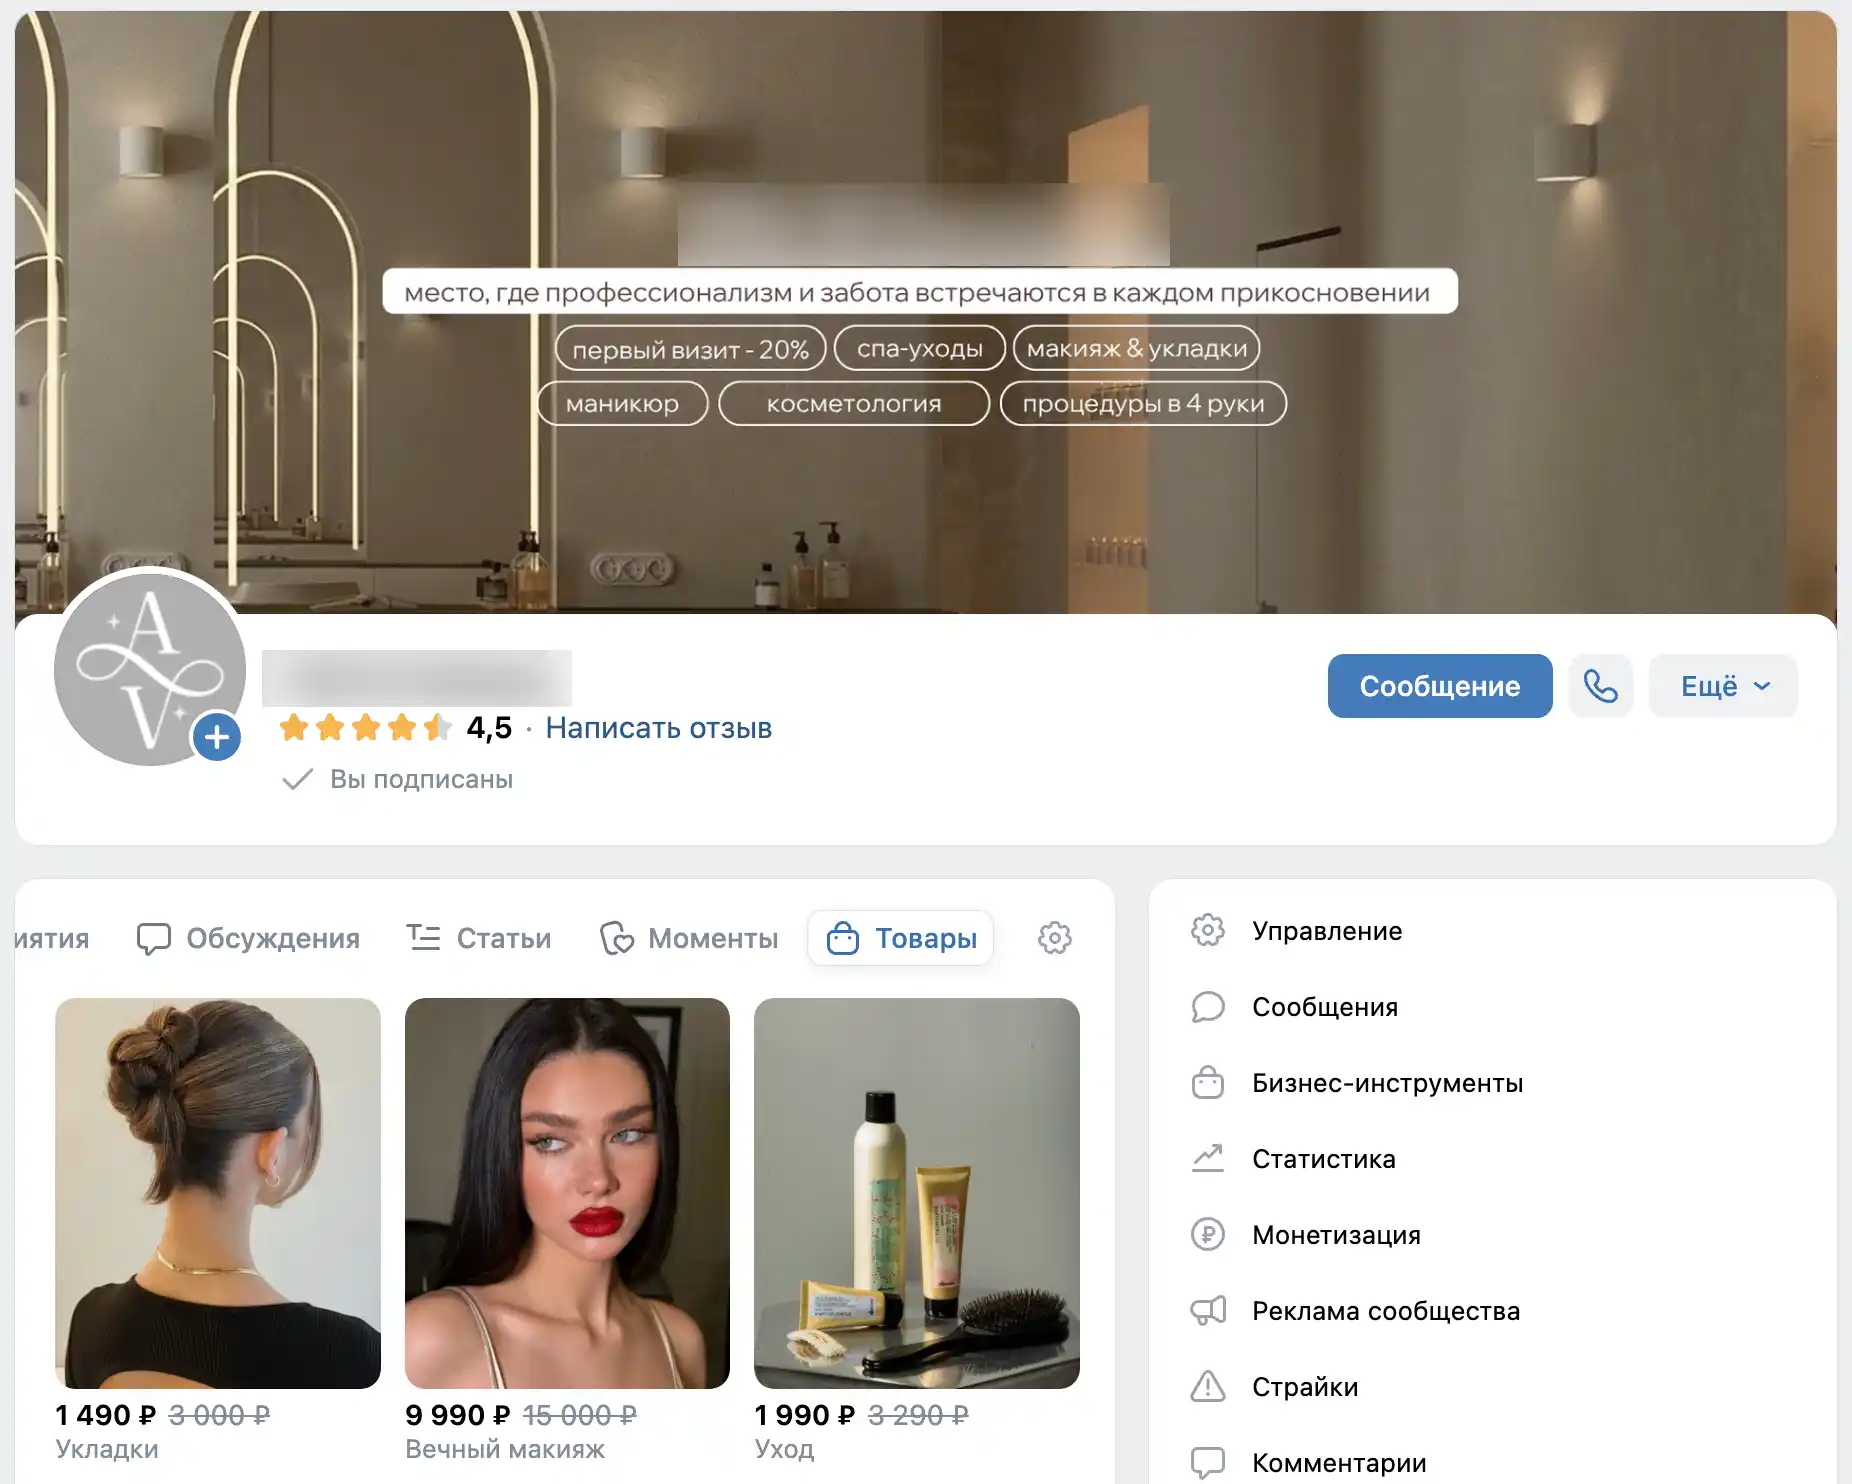Click the Укладки product title
This screenshot has height=1484, width=1852.
click(x=107, y=1449)
